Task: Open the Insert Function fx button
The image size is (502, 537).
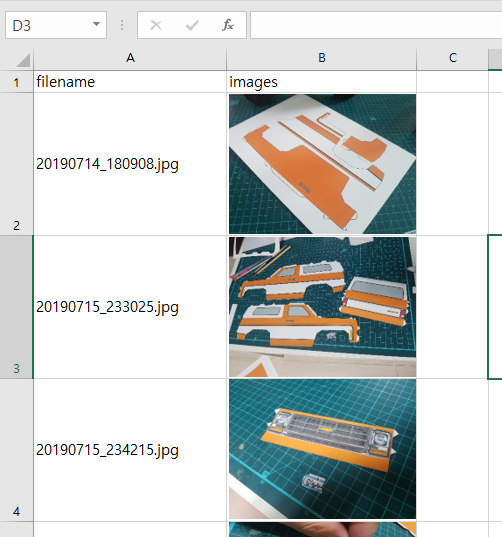Action: [228, 25]
